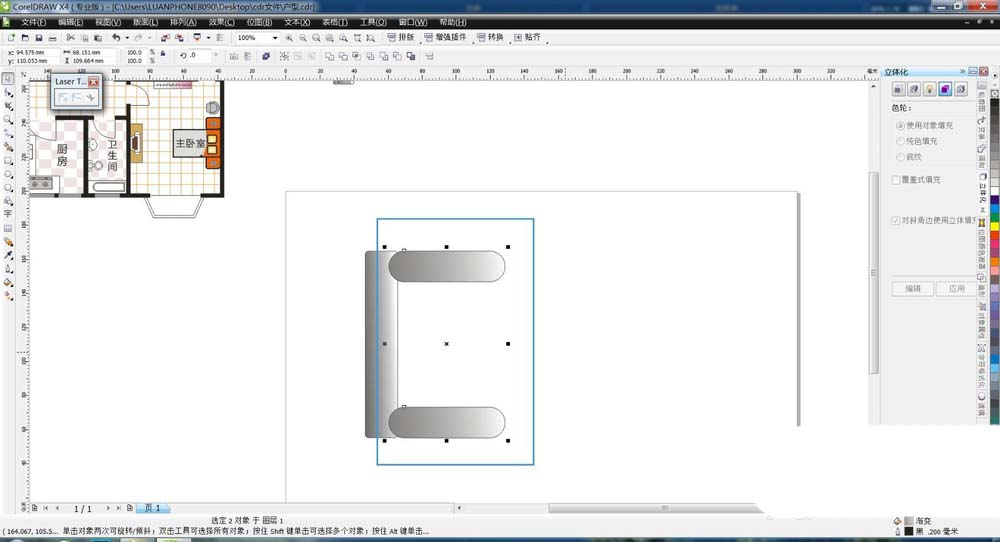This screenshot has height=542, width=1000.
Task: Expand the 立体化 docker collapse arrows
Action: click(x=962, y=71)
